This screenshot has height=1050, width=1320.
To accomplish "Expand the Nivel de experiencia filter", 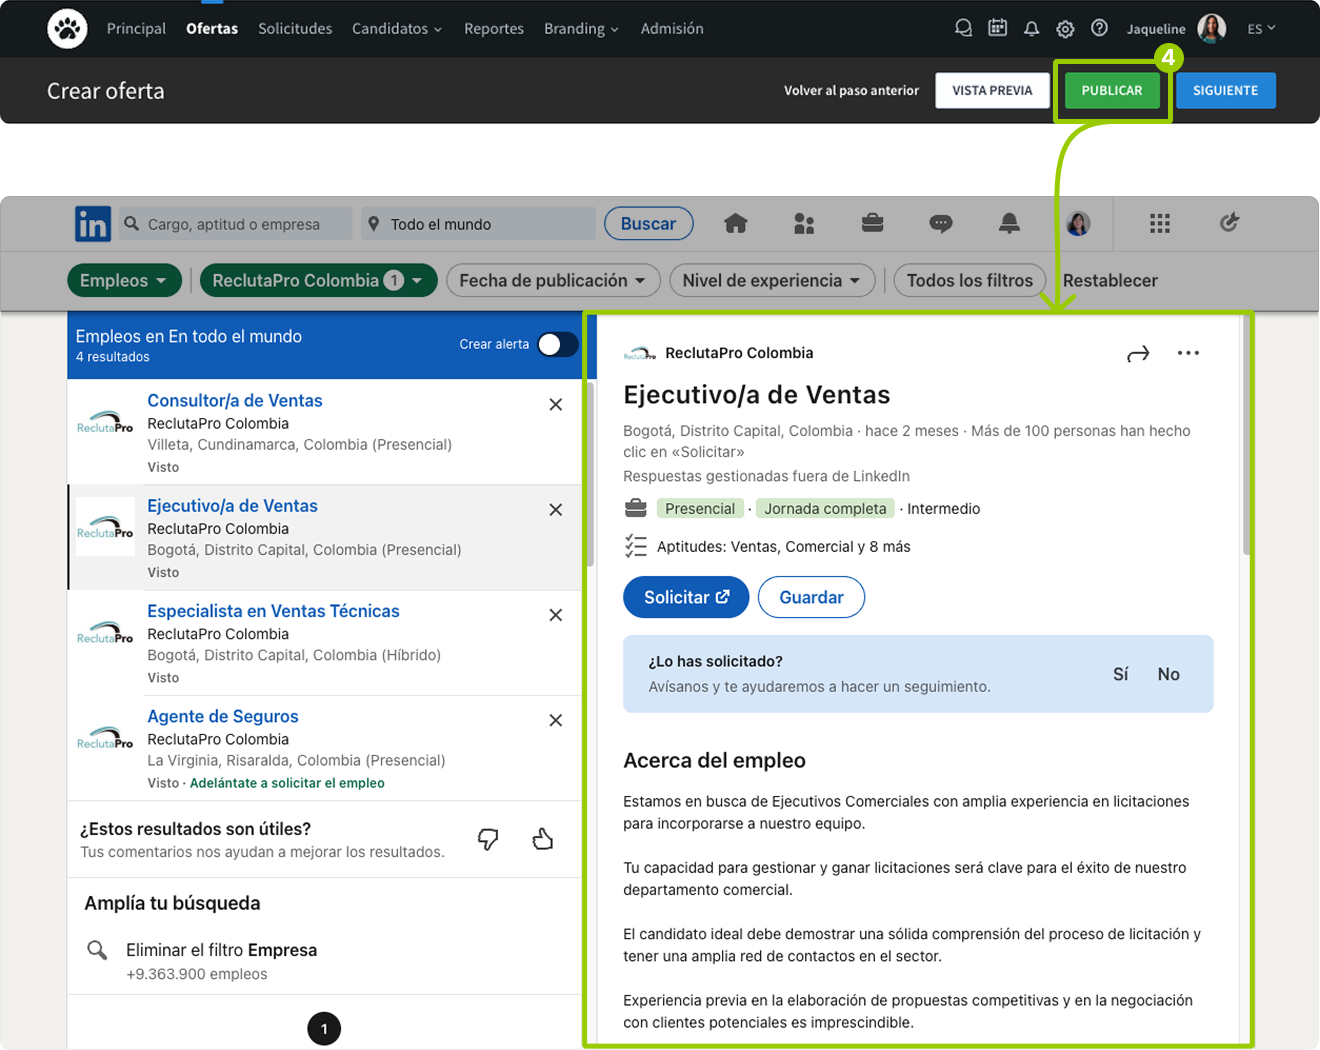I will tap(771, 280).
